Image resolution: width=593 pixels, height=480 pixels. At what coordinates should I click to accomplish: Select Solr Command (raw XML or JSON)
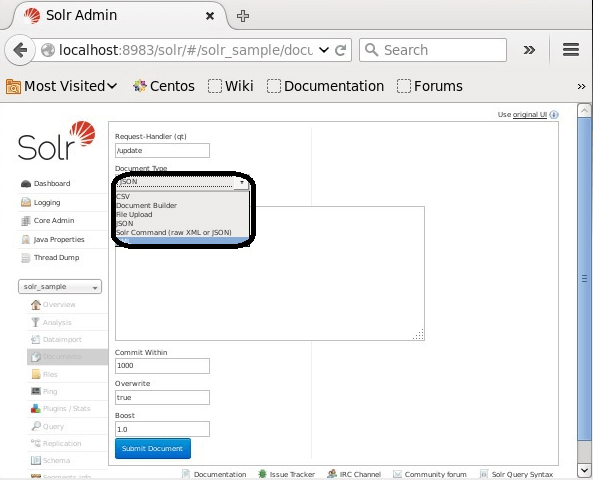[x=182, y=233]
